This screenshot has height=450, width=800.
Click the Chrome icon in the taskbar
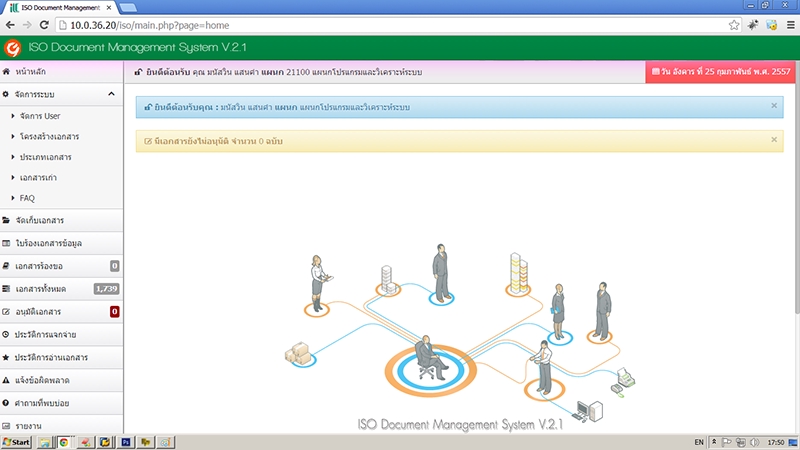click(64, 442)
